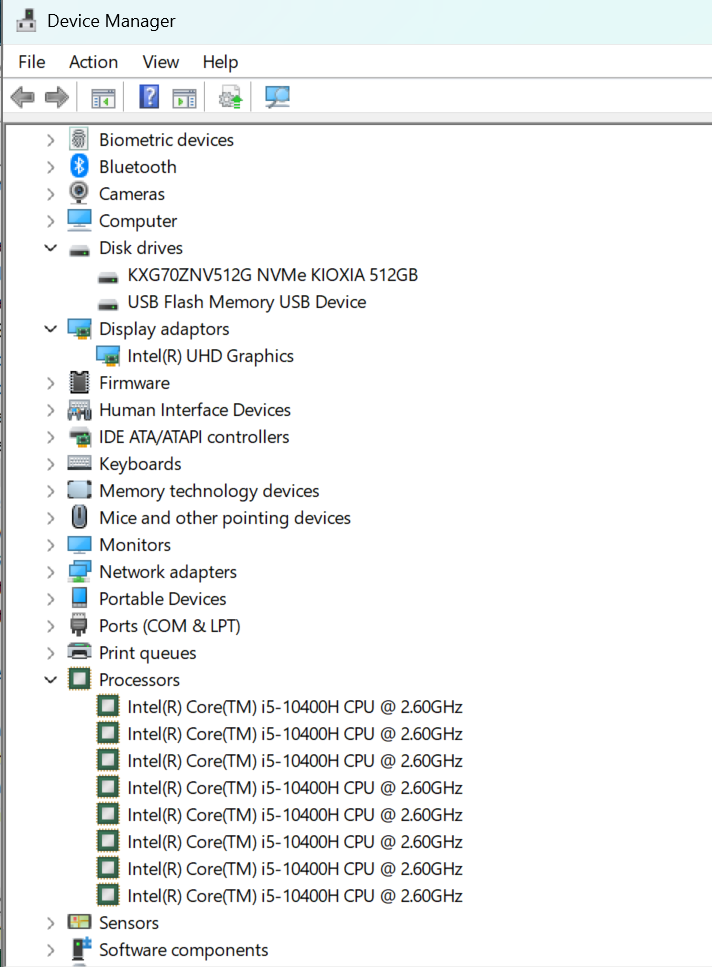Expand the Monitors node chevron
Viewport: 712px width, 967px height.
pyautogui.click(x=51, y=545)
